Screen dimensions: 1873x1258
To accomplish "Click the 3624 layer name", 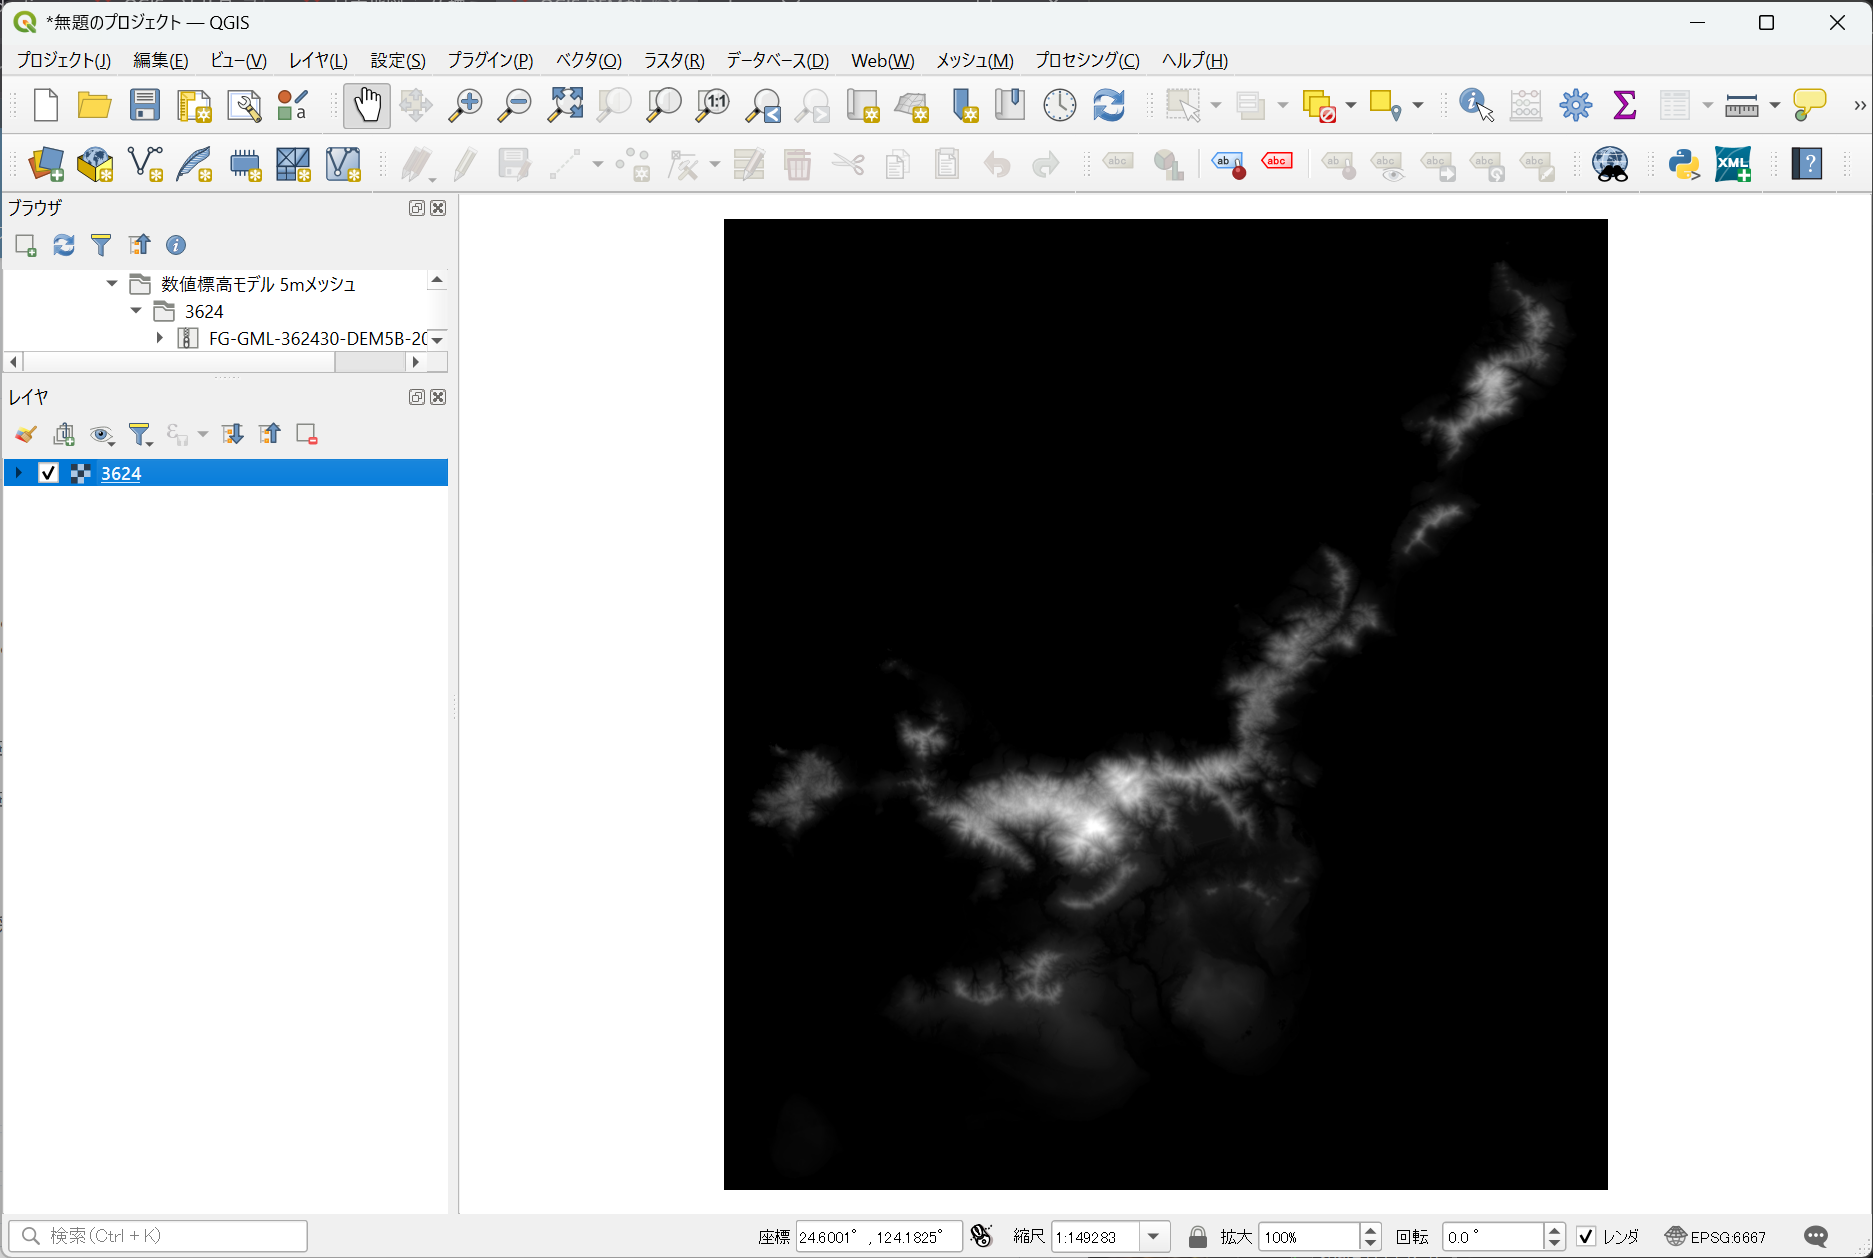I will point(121,474).
